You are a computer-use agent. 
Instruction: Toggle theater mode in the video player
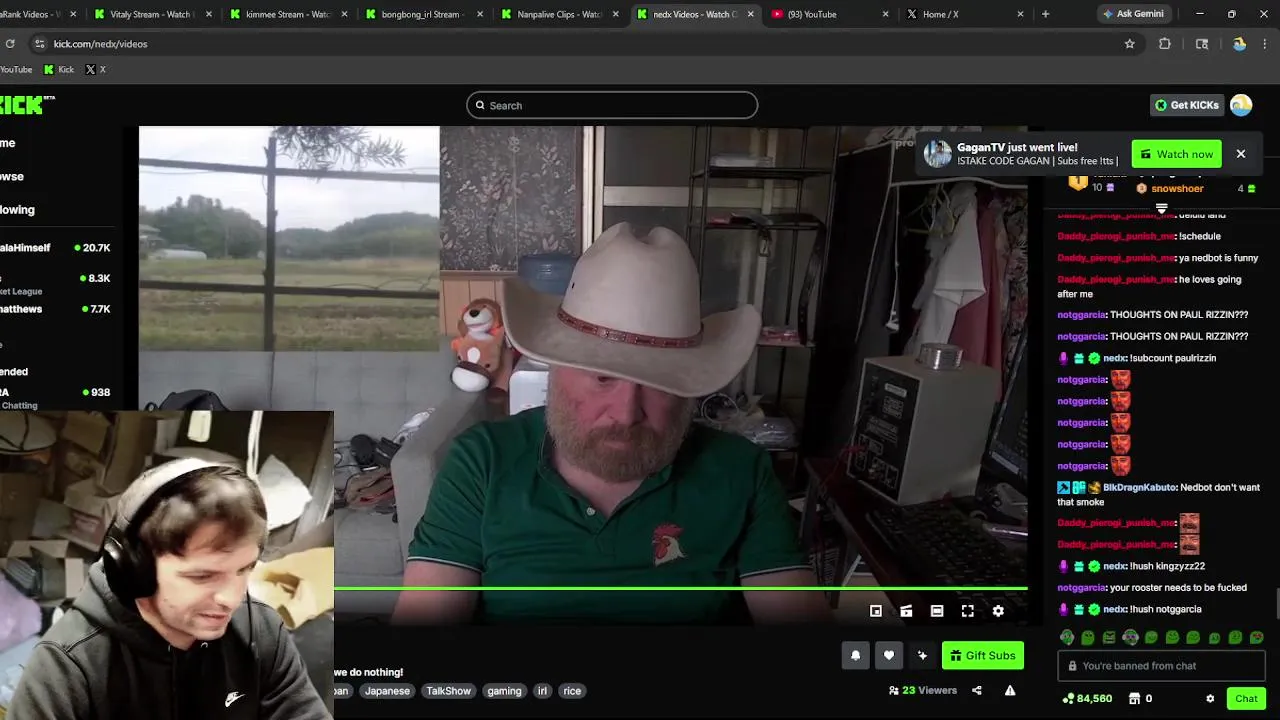[x=937, y=611]
